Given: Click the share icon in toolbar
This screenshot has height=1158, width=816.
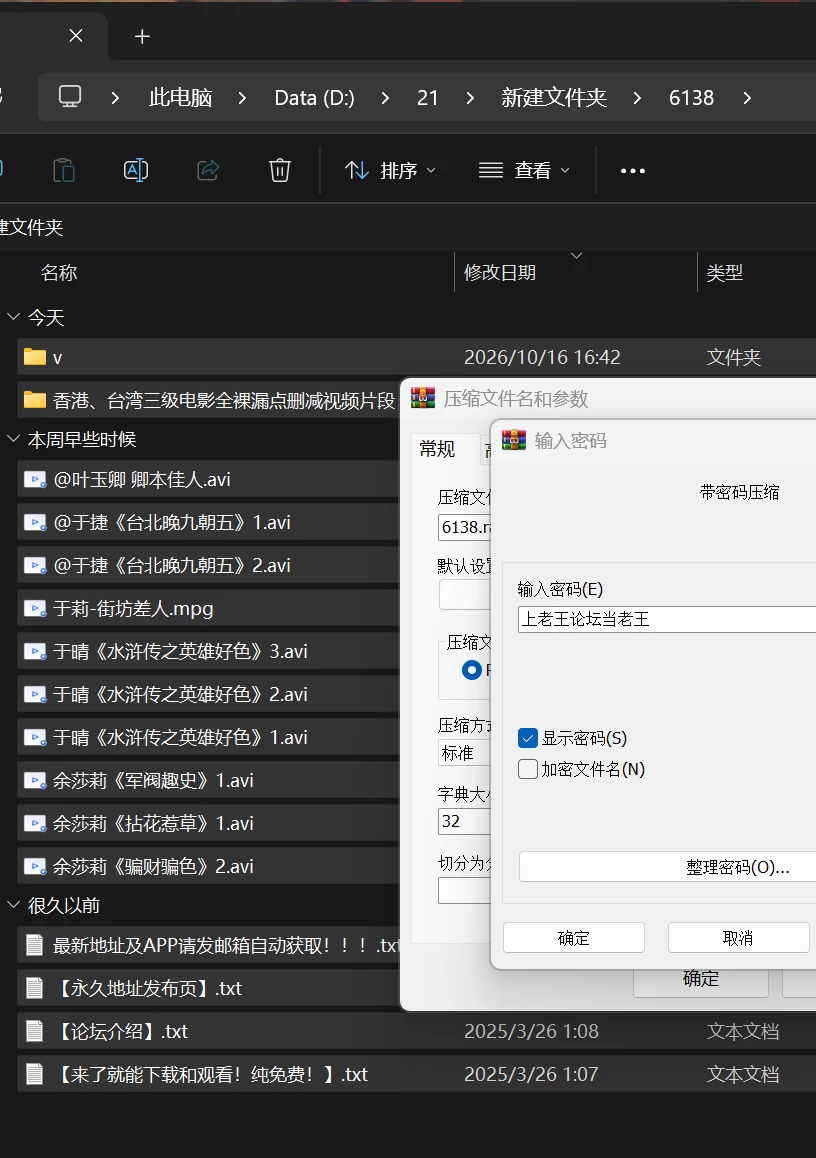Looking at the screenshot, I should 208,171.
